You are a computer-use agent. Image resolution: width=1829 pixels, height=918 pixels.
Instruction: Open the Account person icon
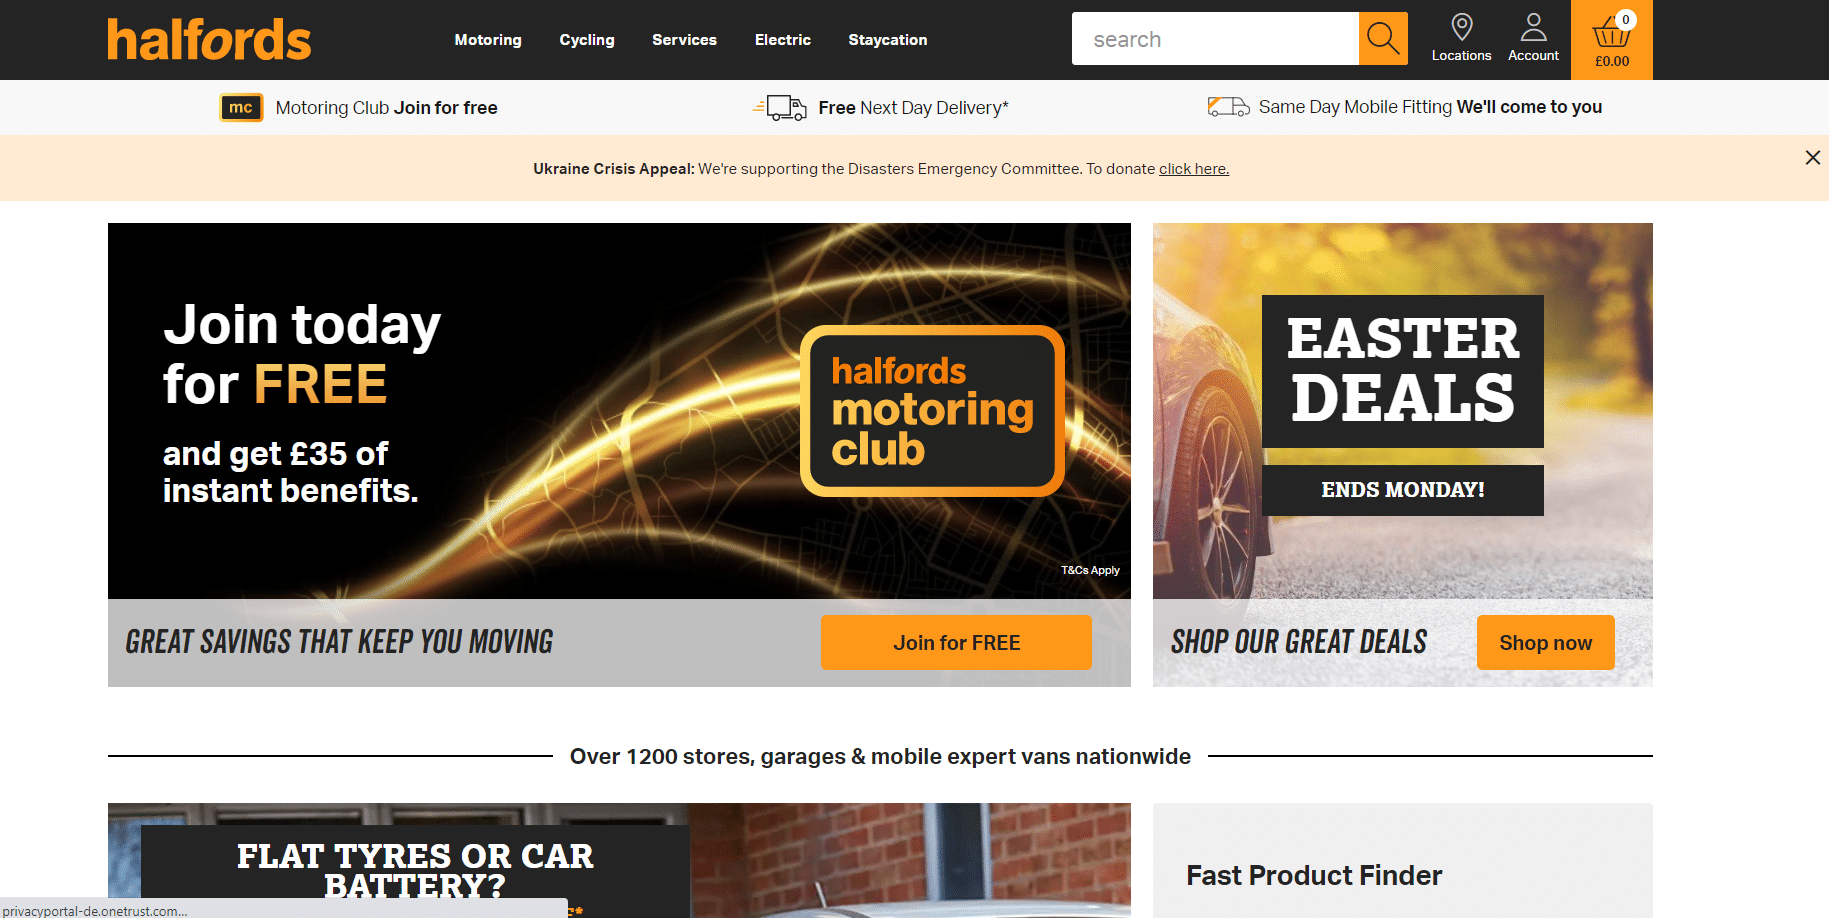pyautogui.click(x=1533, y=27)
